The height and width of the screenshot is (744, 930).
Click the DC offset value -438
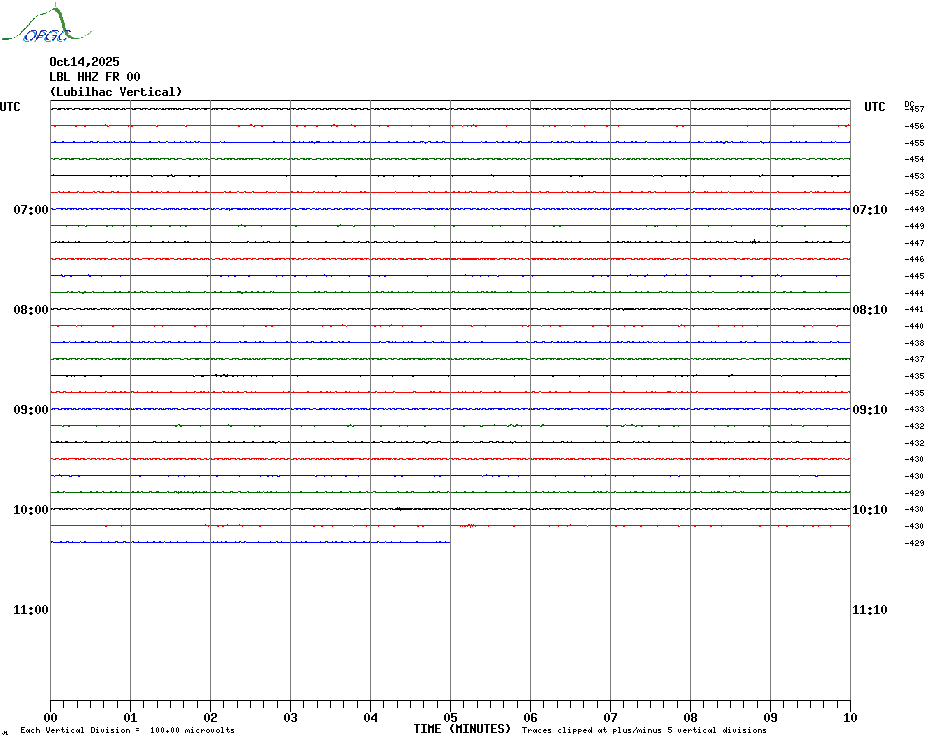[915, 343]
